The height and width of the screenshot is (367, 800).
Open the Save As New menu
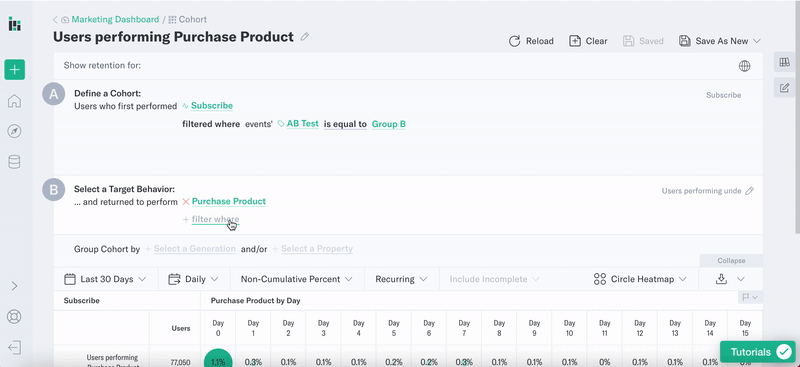tap(720, 41)
